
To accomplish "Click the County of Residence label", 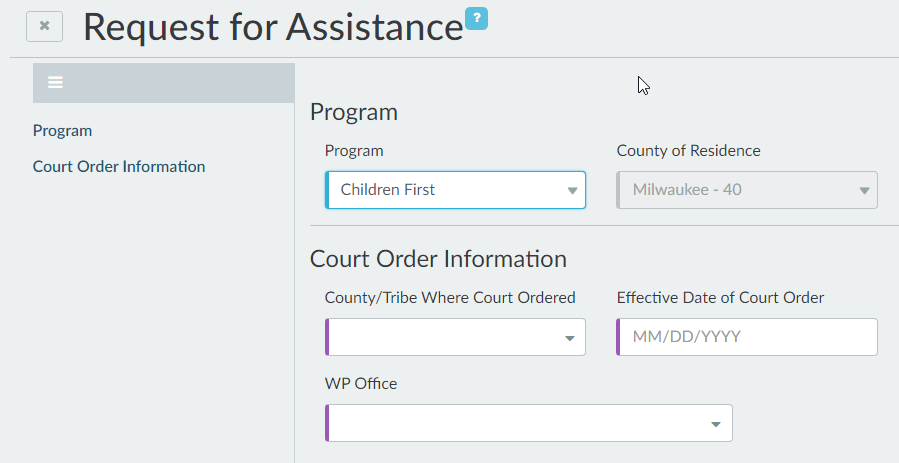I will 688,151.
